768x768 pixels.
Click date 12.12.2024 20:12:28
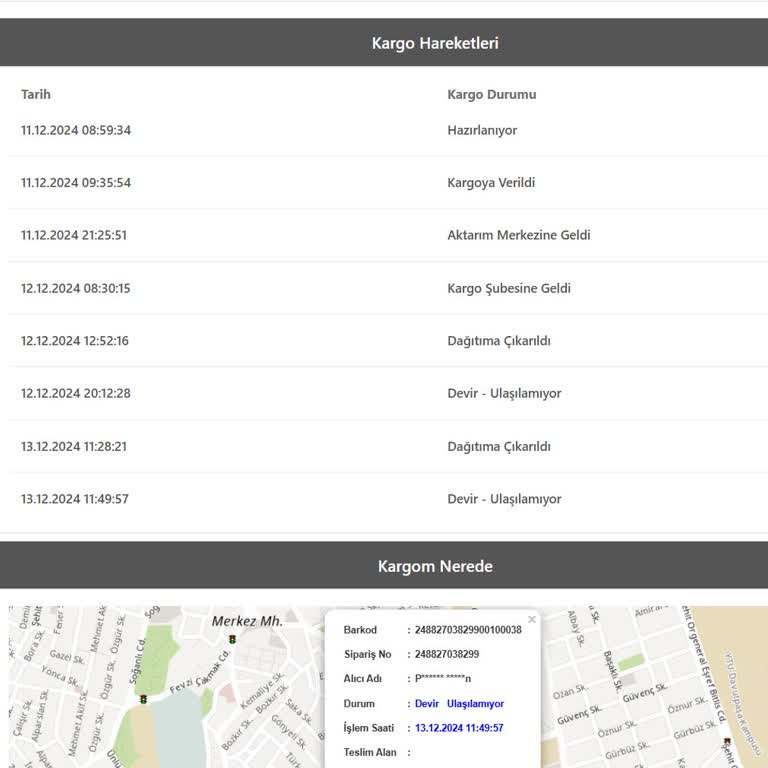[76, 393]
